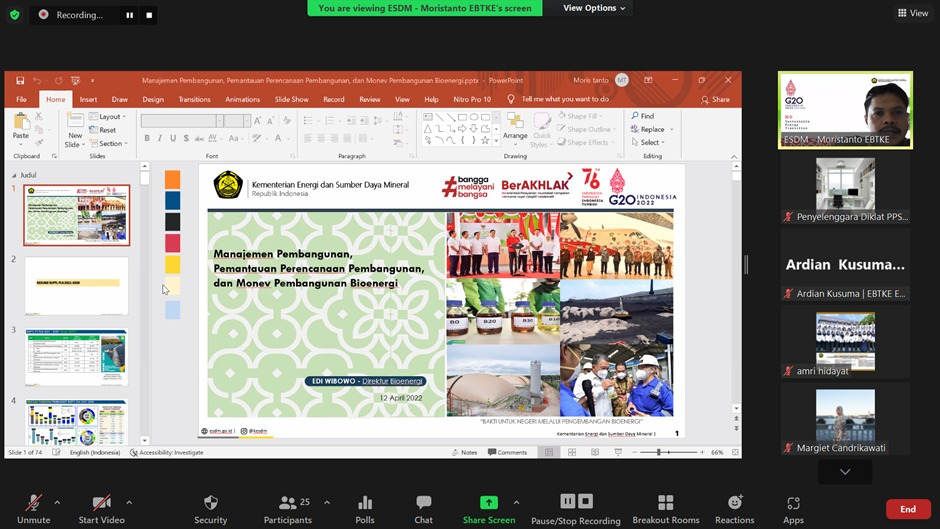
Task: Pick the yellow color swatch
Action: [173, 264]
